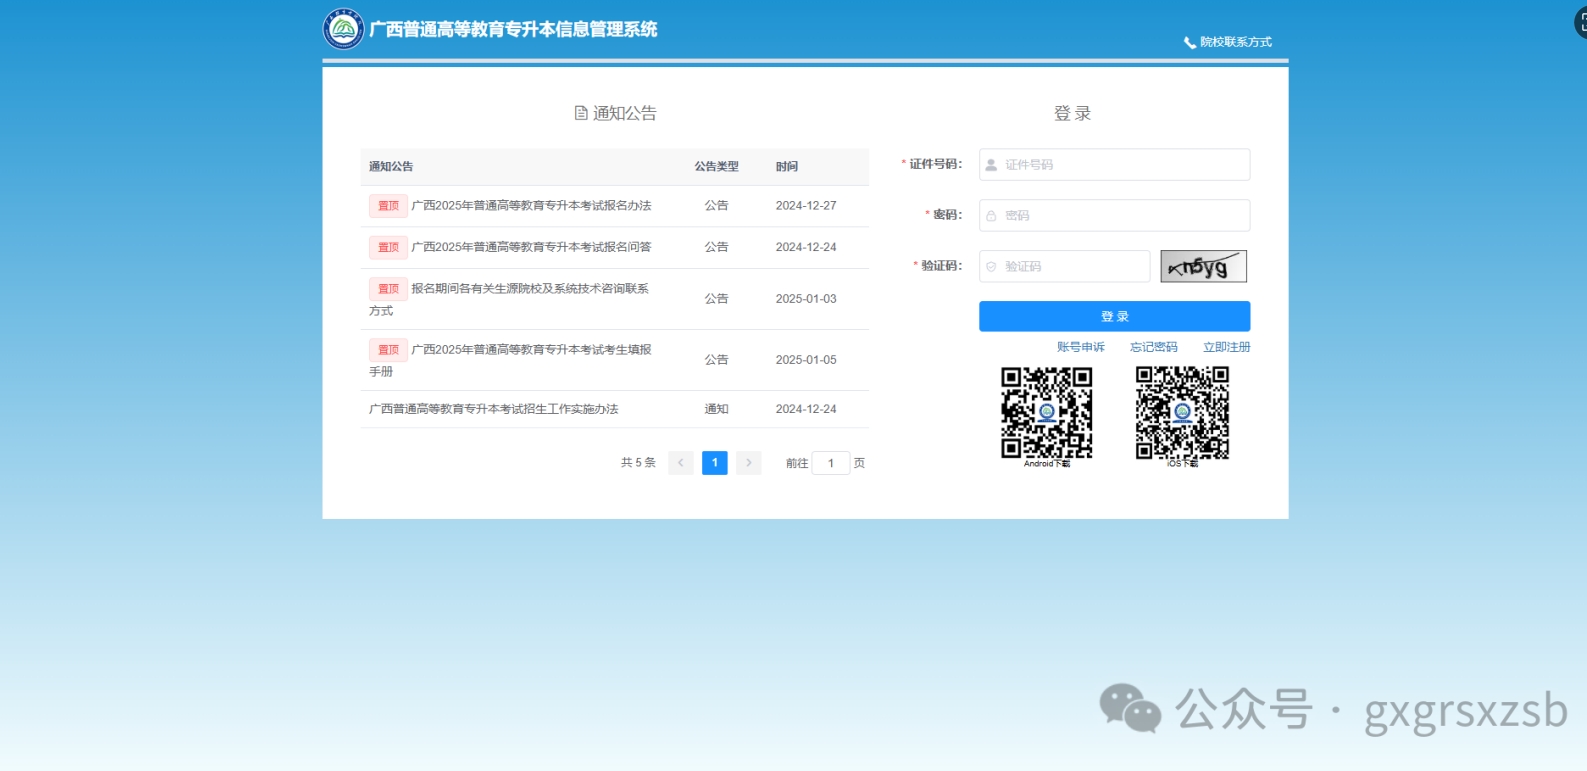
Task: Open the 账号申诉 account appeal link
Action: (x=1081, y=348)
